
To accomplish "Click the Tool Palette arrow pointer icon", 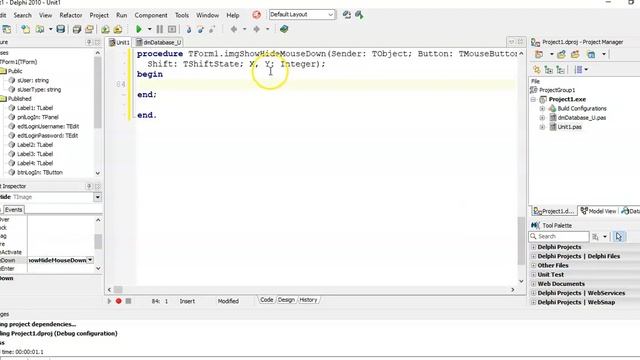I will pos(619,236).
